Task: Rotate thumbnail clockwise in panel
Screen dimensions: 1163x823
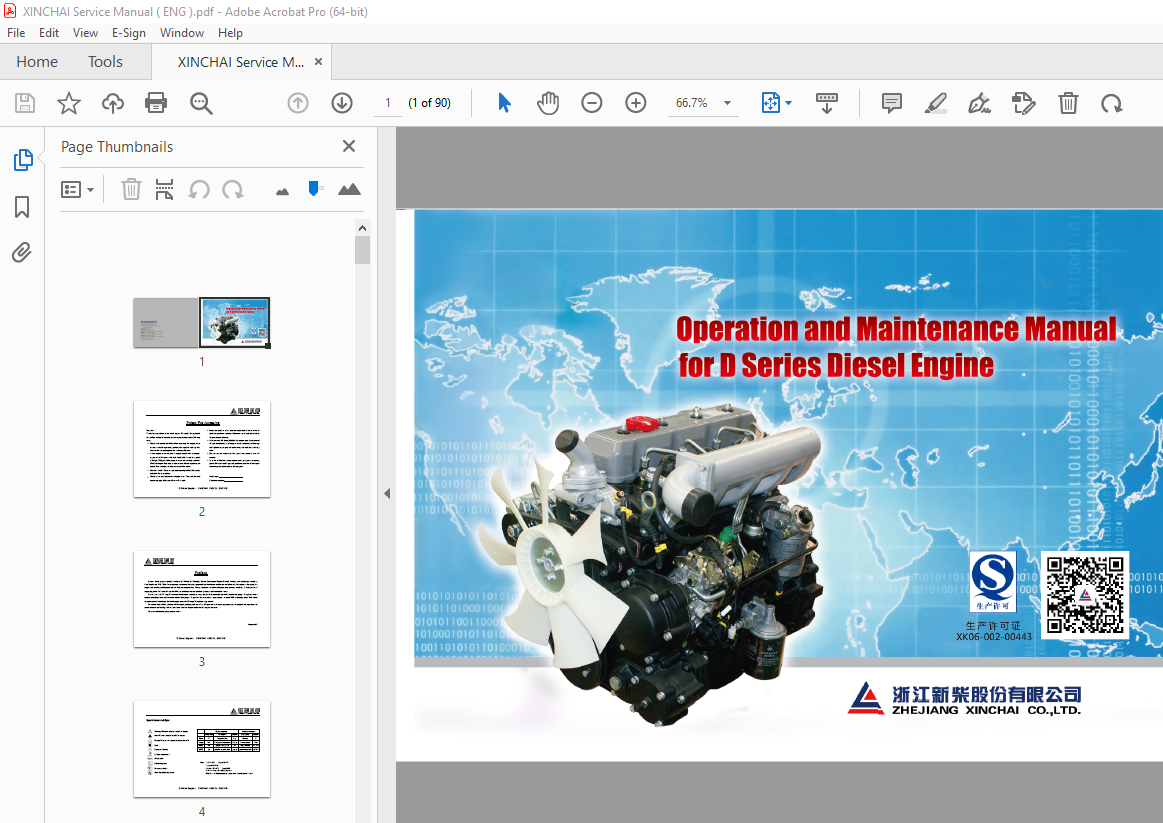Action: pyautogui.click(x=233, y=190)
